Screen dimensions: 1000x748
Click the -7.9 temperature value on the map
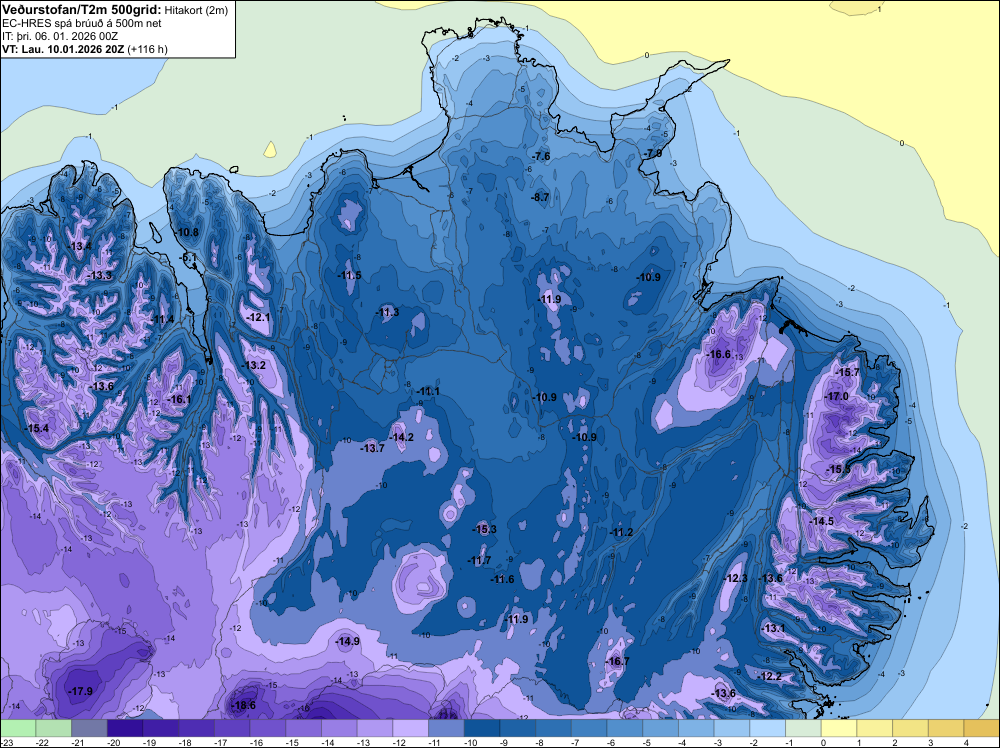pyautogui.click(x=652, y=154)
